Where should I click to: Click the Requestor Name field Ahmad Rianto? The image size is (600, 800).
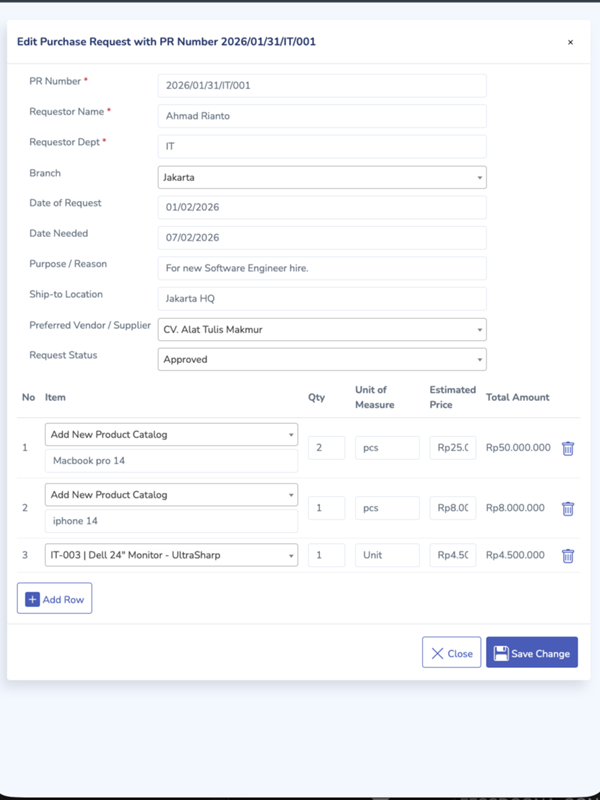(x=322, y=116)
